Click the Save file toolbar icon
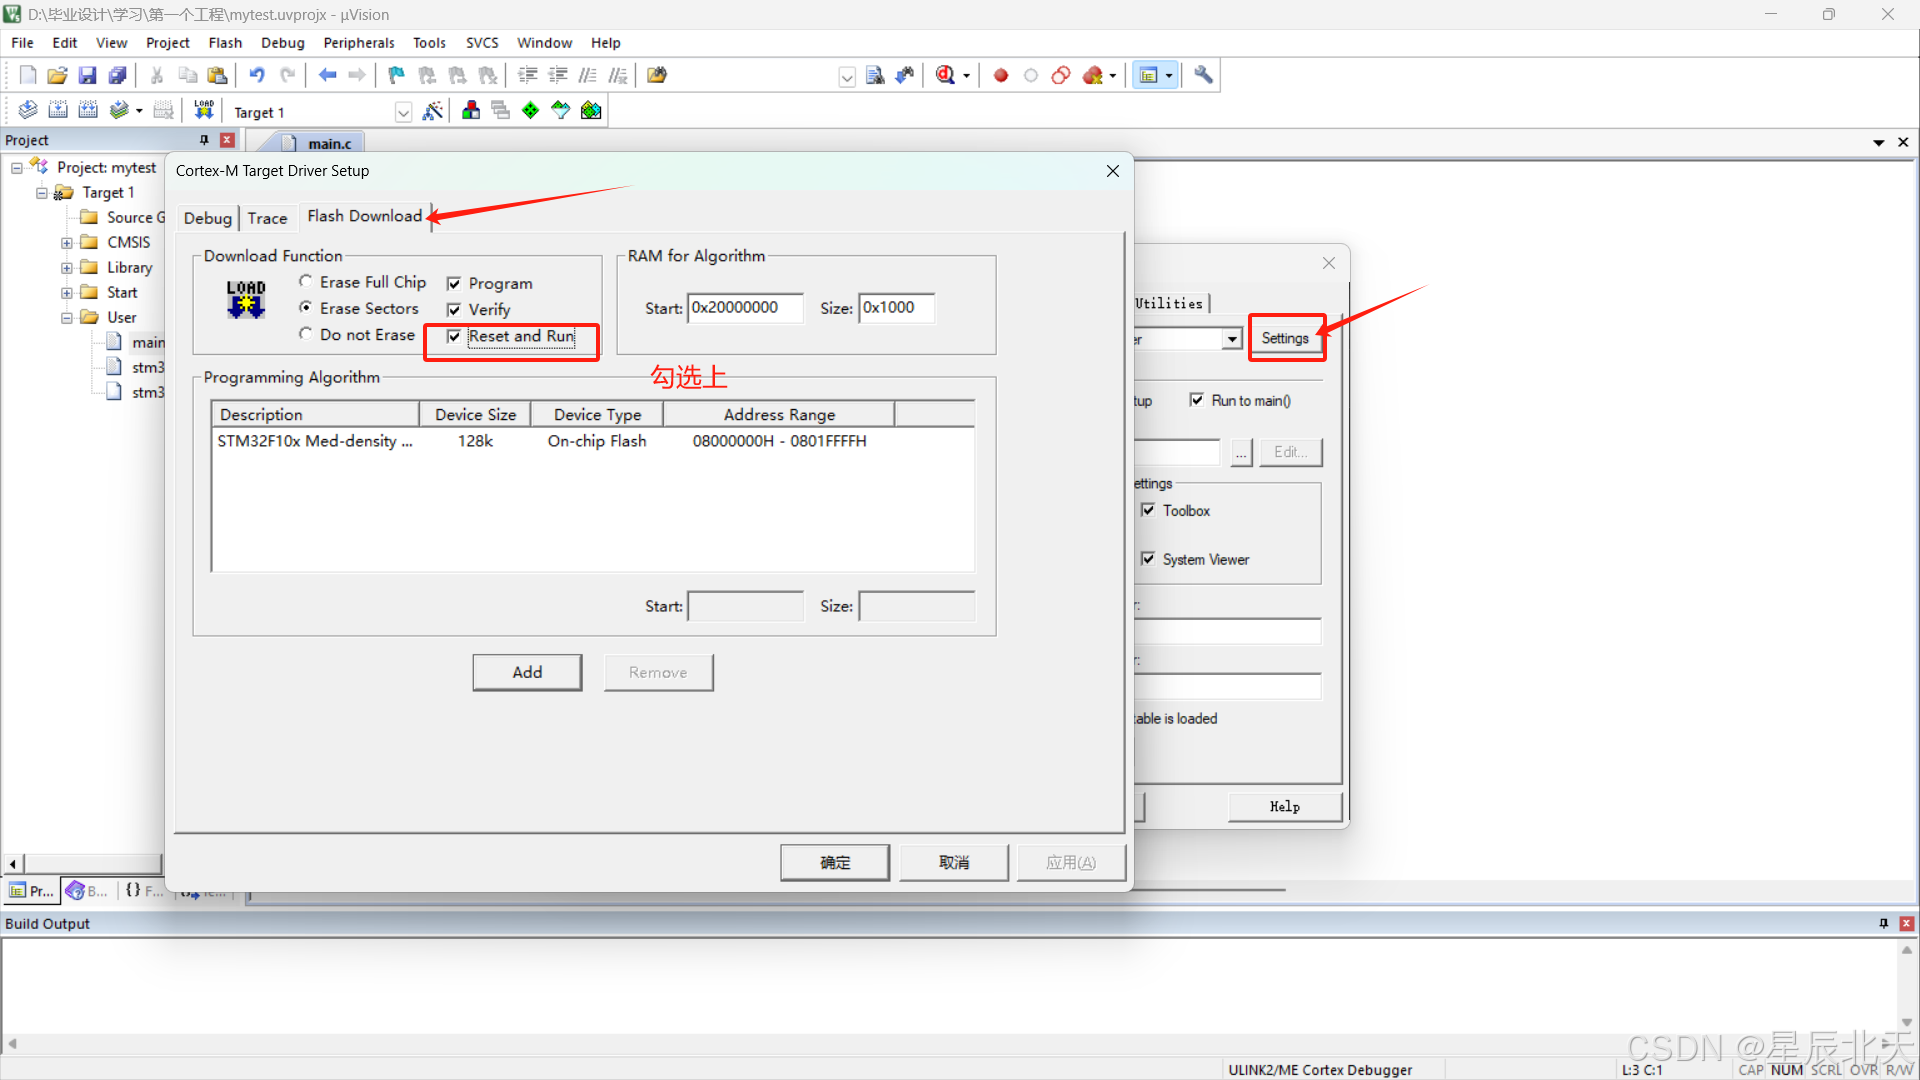The height and width of the screenshot is (1080, 1920). pos(87,75)
